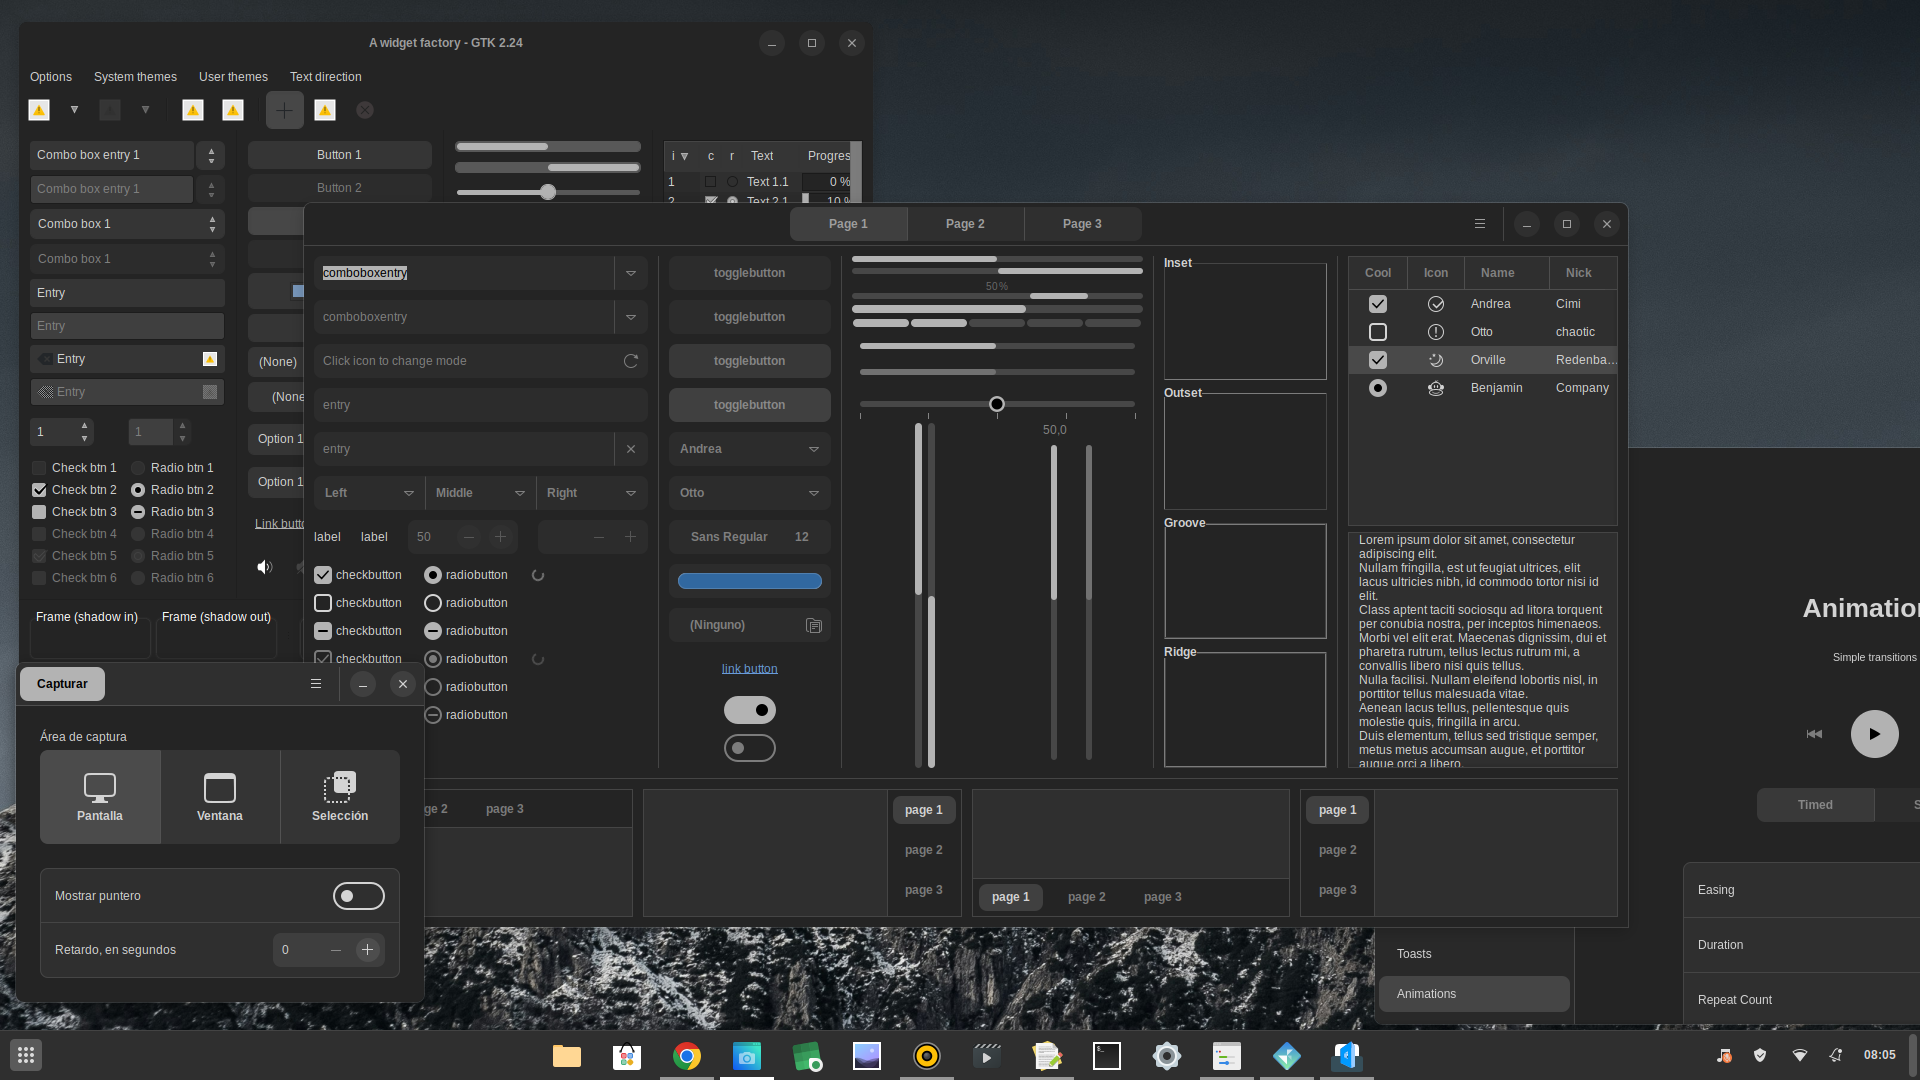Play the animation with the round play button
This screenshot has height=1080, width=1920.
[1875, 734]
